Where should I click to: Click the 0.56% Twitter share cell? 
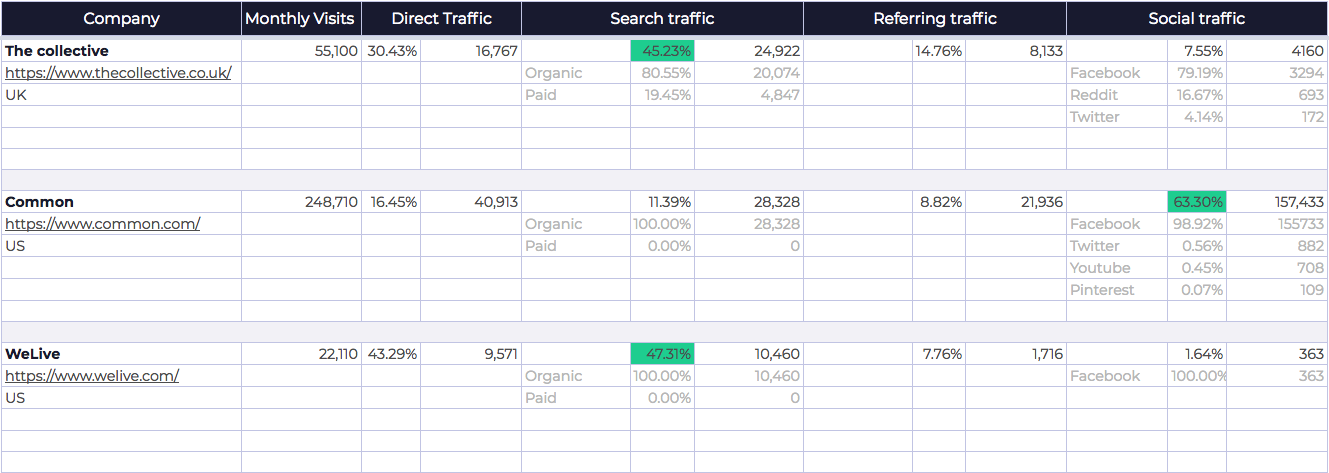tap(1197, 246)
